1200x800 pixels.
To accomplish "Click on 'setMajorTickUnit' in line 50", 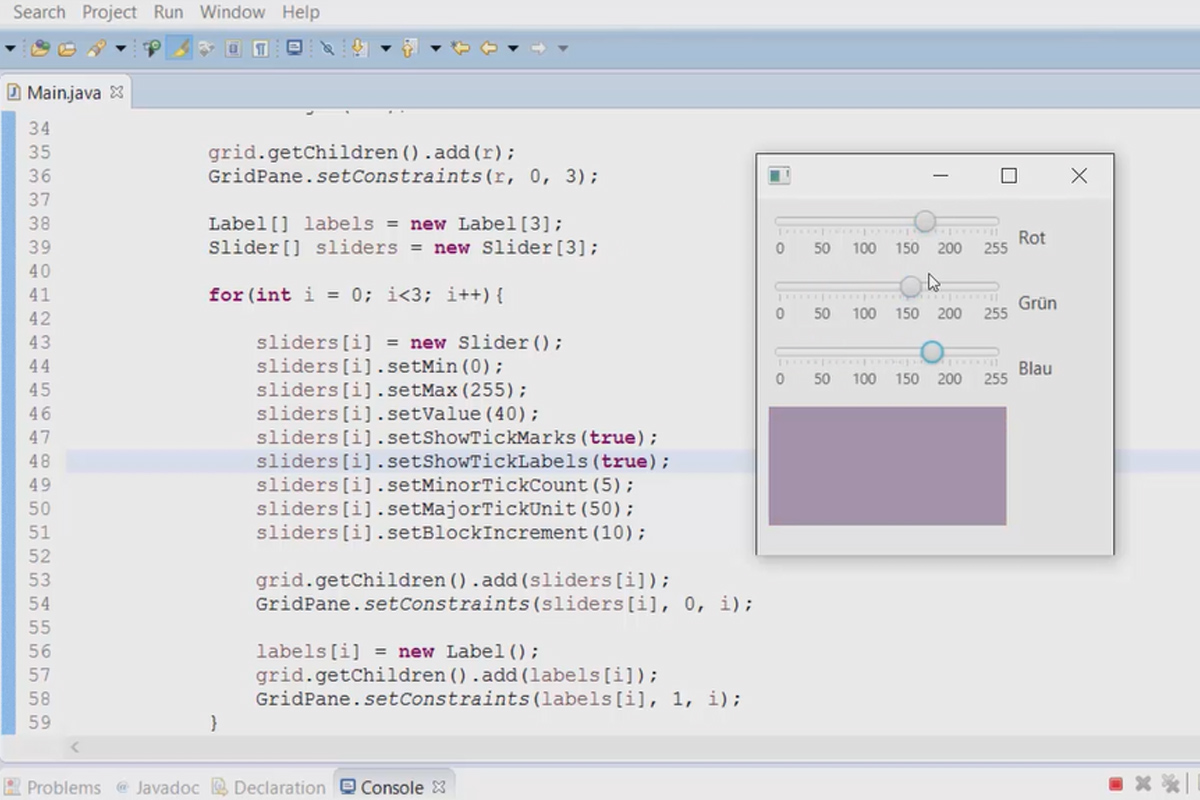I will click(x=481, y=509).
